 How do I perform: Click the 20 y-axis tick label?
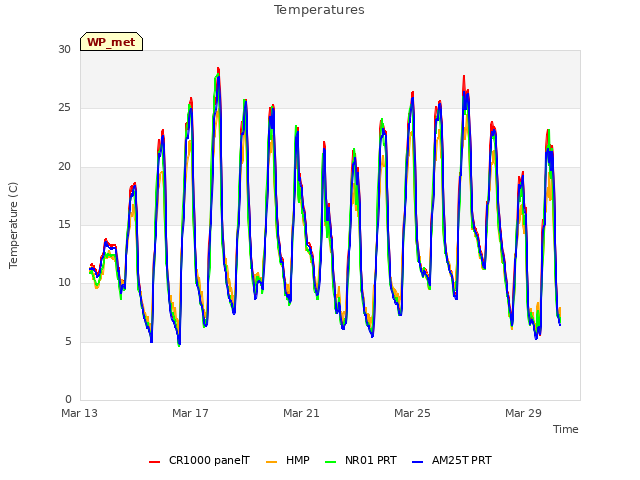64,167
